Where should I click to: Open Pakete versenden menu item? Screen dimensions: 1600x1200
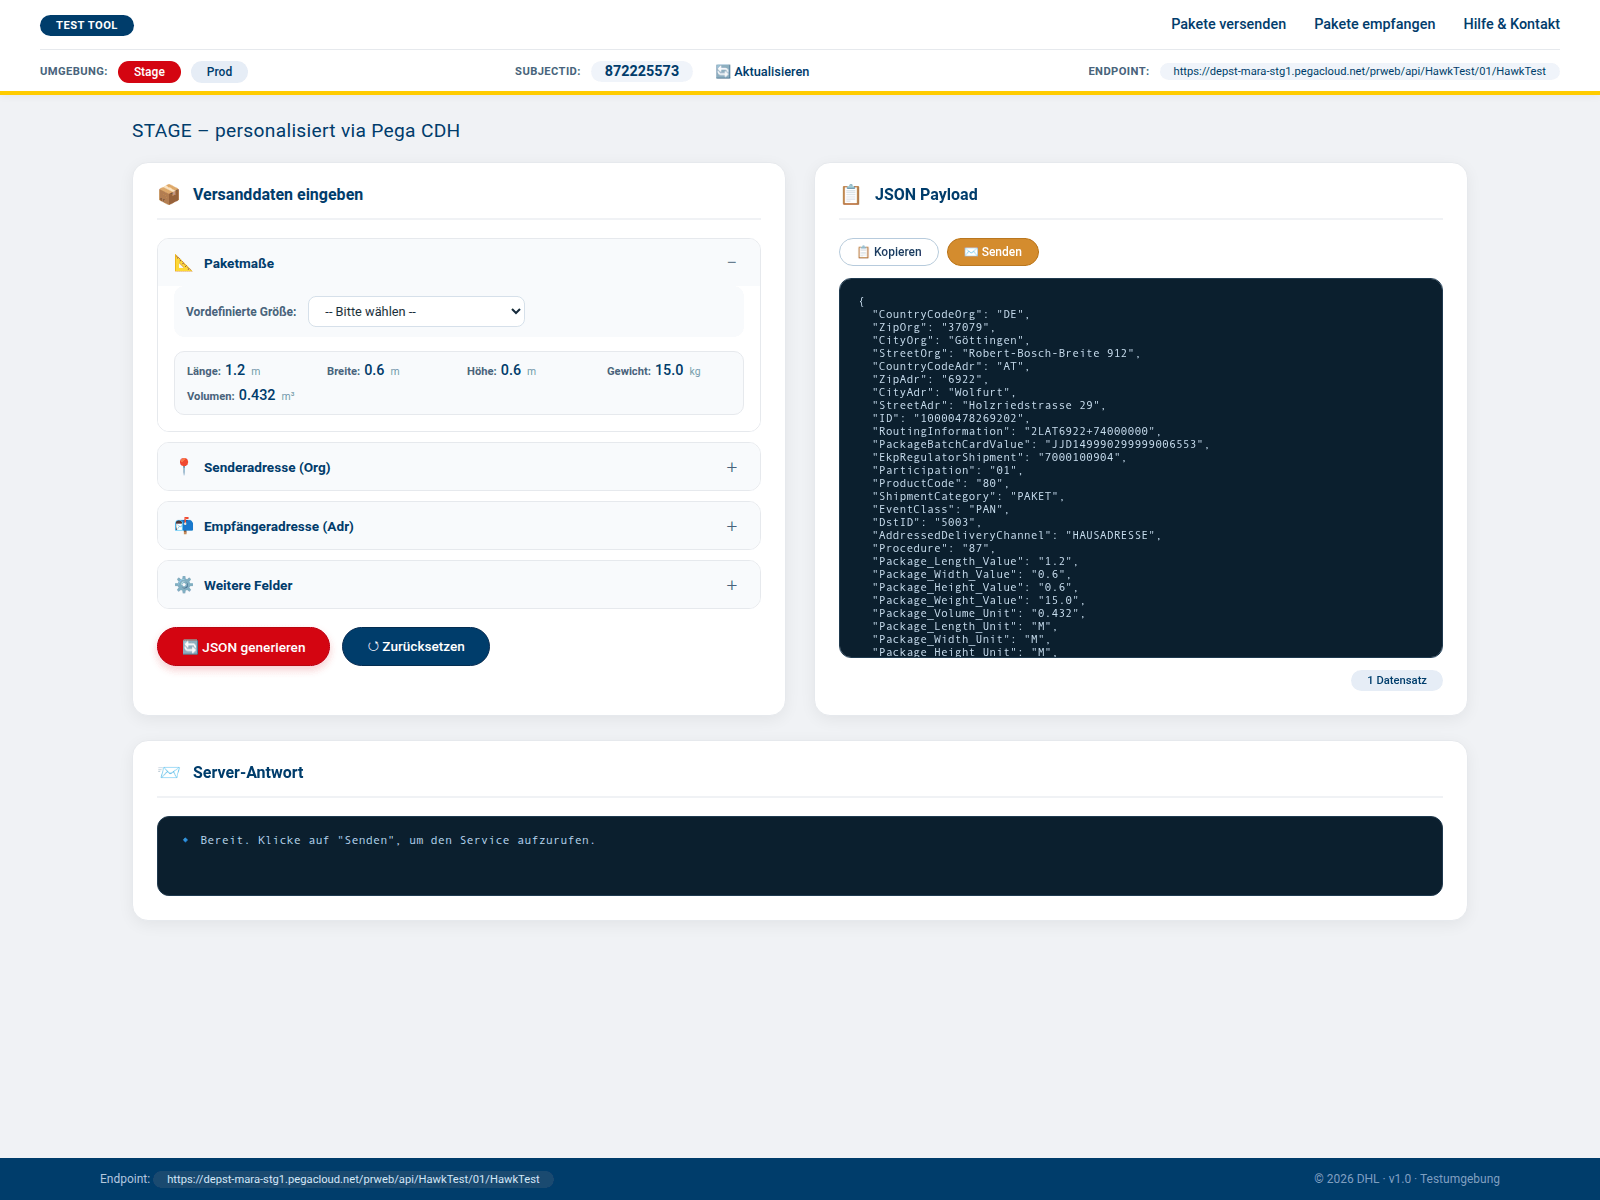[x=1229, y=24]
